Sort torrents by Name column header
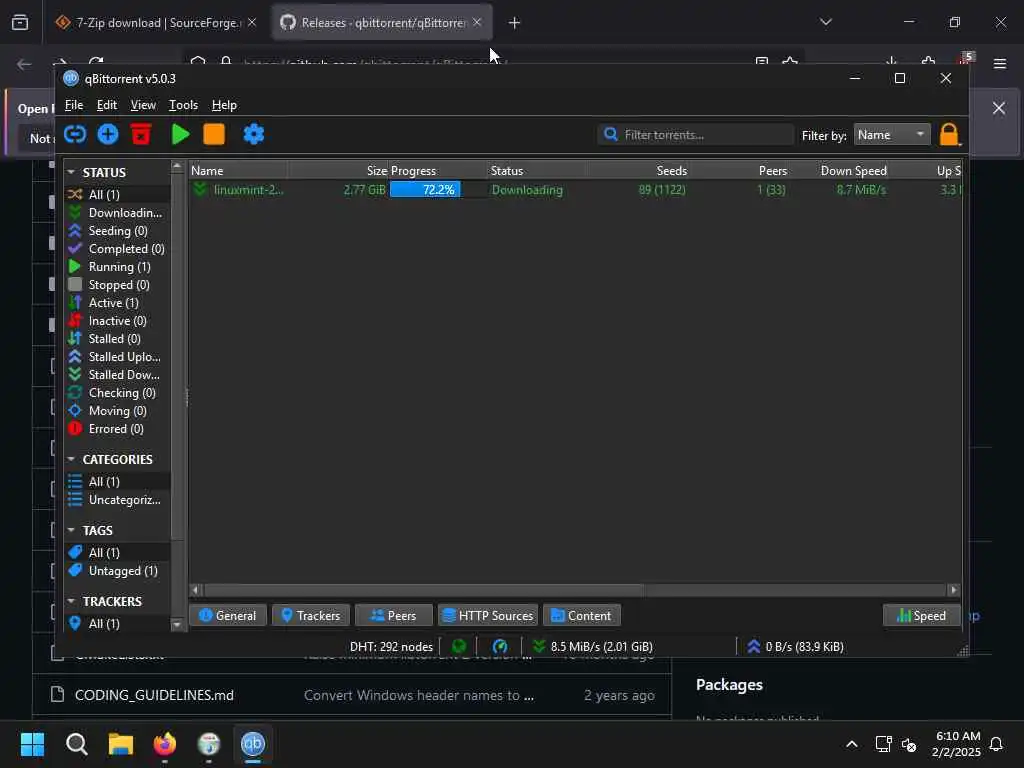This screenshot has height=768, width=1024. [x=238, y=170]
